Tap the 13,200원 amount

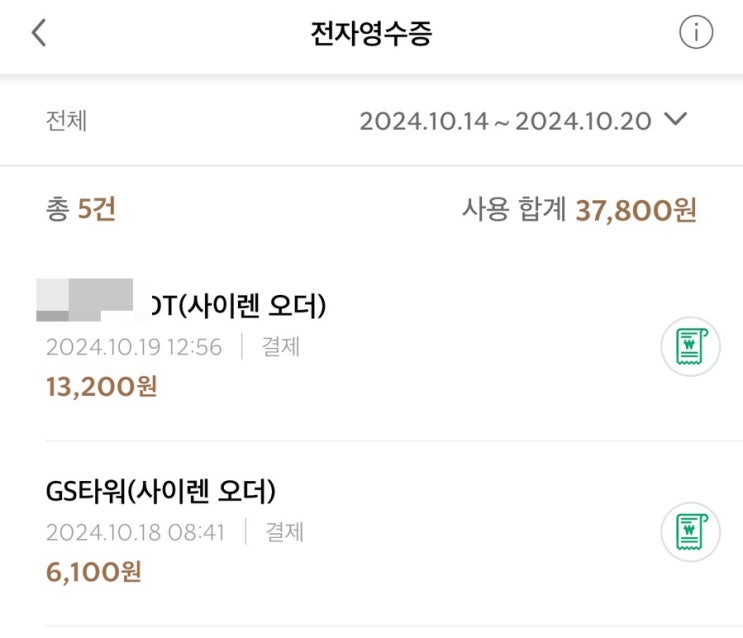(x=101, y=387)
